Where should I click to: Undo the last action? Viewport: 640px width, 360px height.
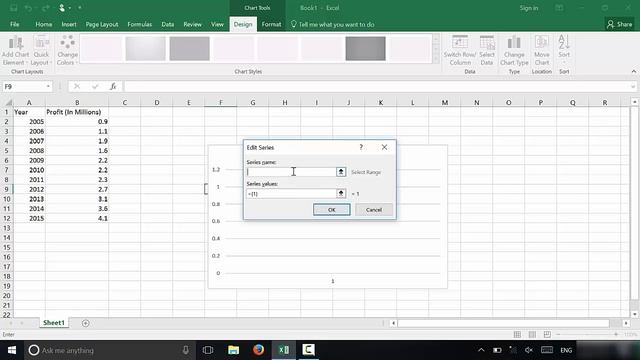click(28, 8)
